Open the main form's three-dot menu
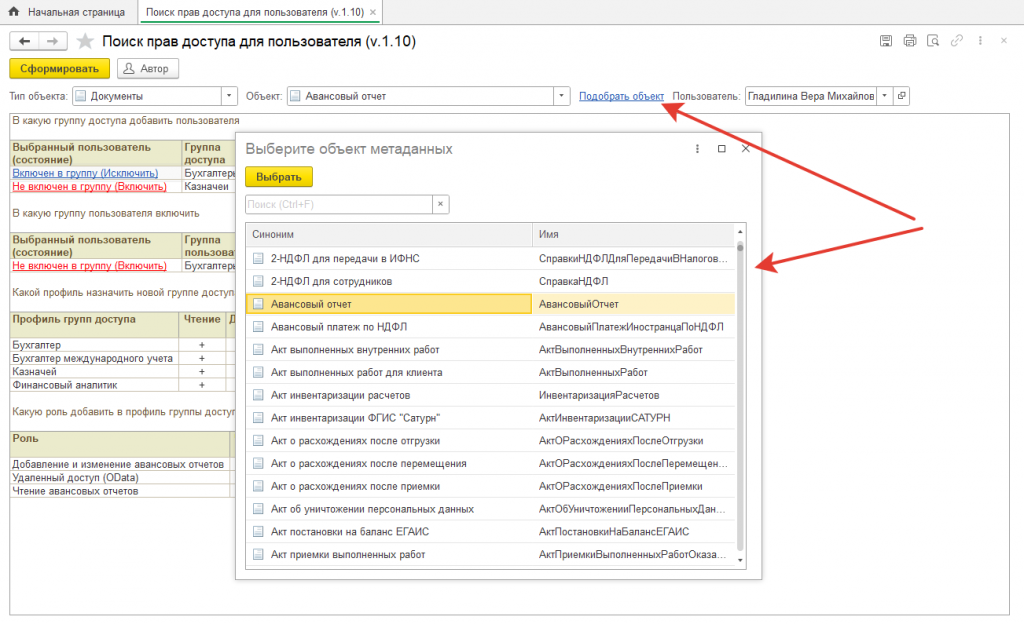 [x=980, y=40]
